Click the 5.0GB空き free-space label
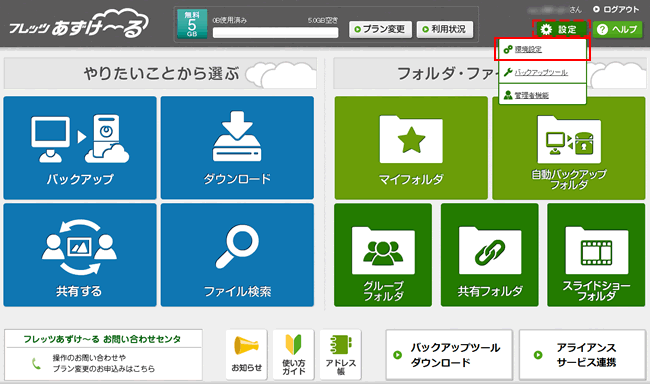 (x=323, y=20)
